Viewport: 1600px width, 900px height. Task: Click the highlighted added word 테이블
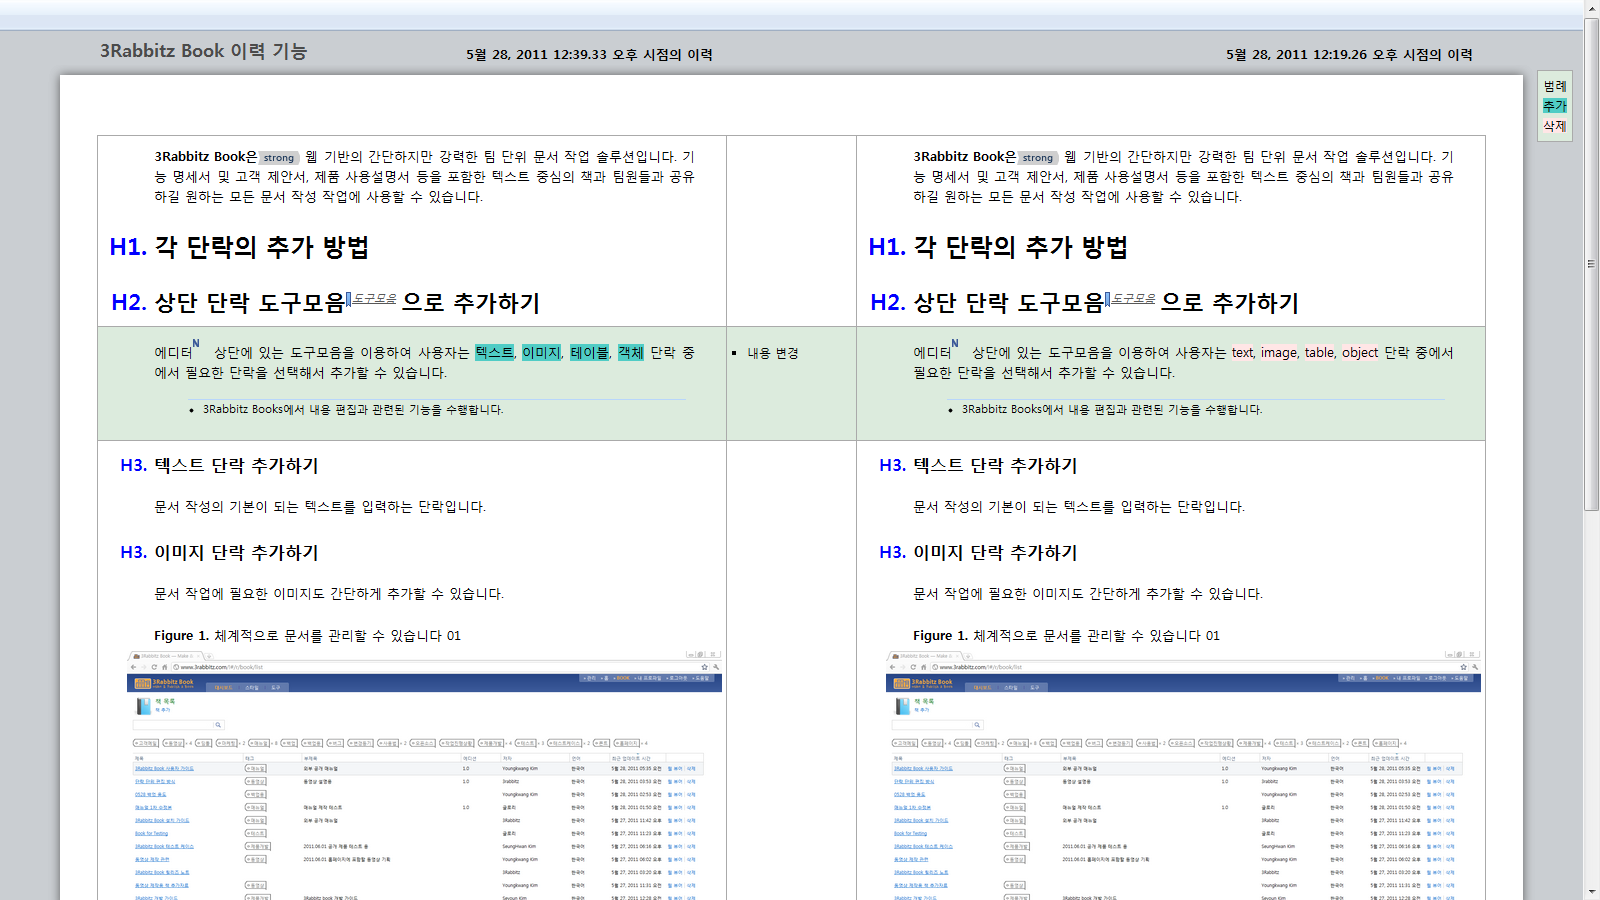click(589, 353)
